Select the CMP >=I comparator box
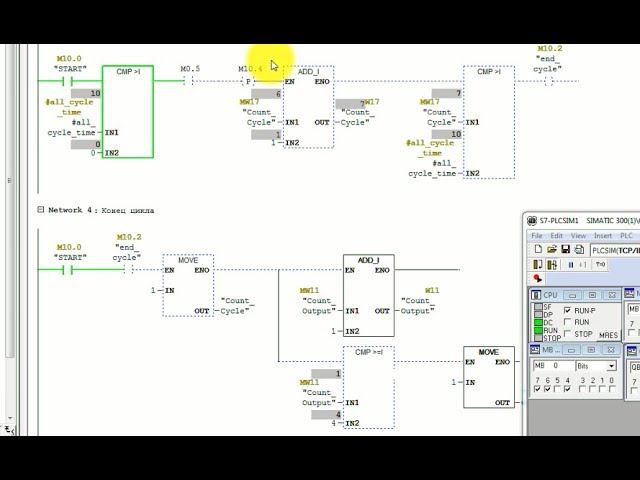640x480 pixels. (369, 387)
